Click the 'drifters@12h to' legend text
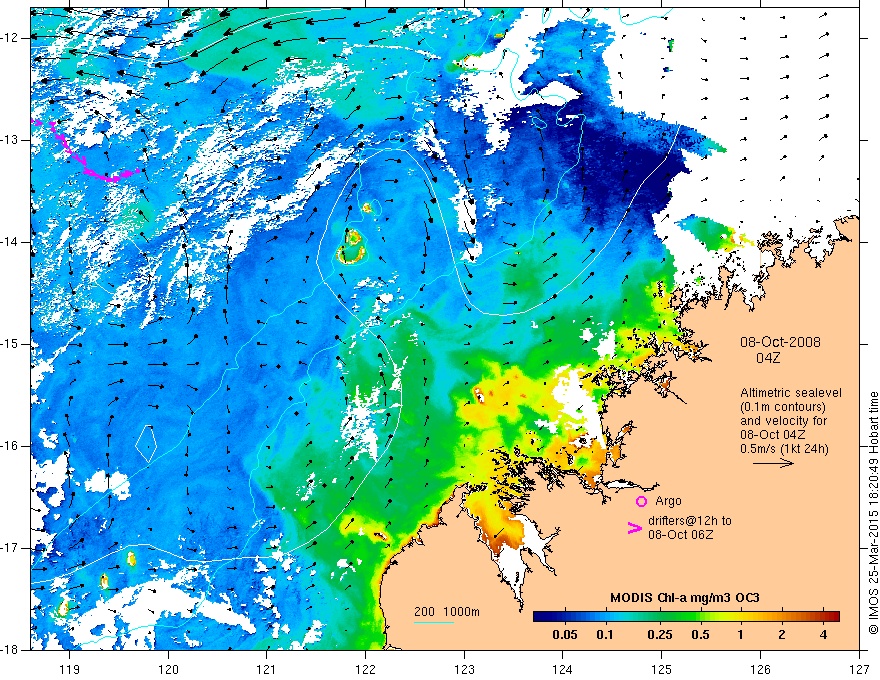Viewport: 880px width, 680px height. click(x=690, y=521)
